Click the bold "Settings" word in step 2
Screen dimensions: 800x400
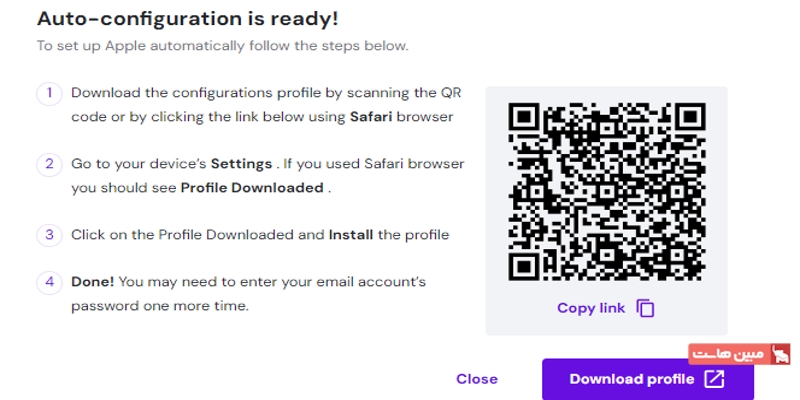click(x=241, y=164)
